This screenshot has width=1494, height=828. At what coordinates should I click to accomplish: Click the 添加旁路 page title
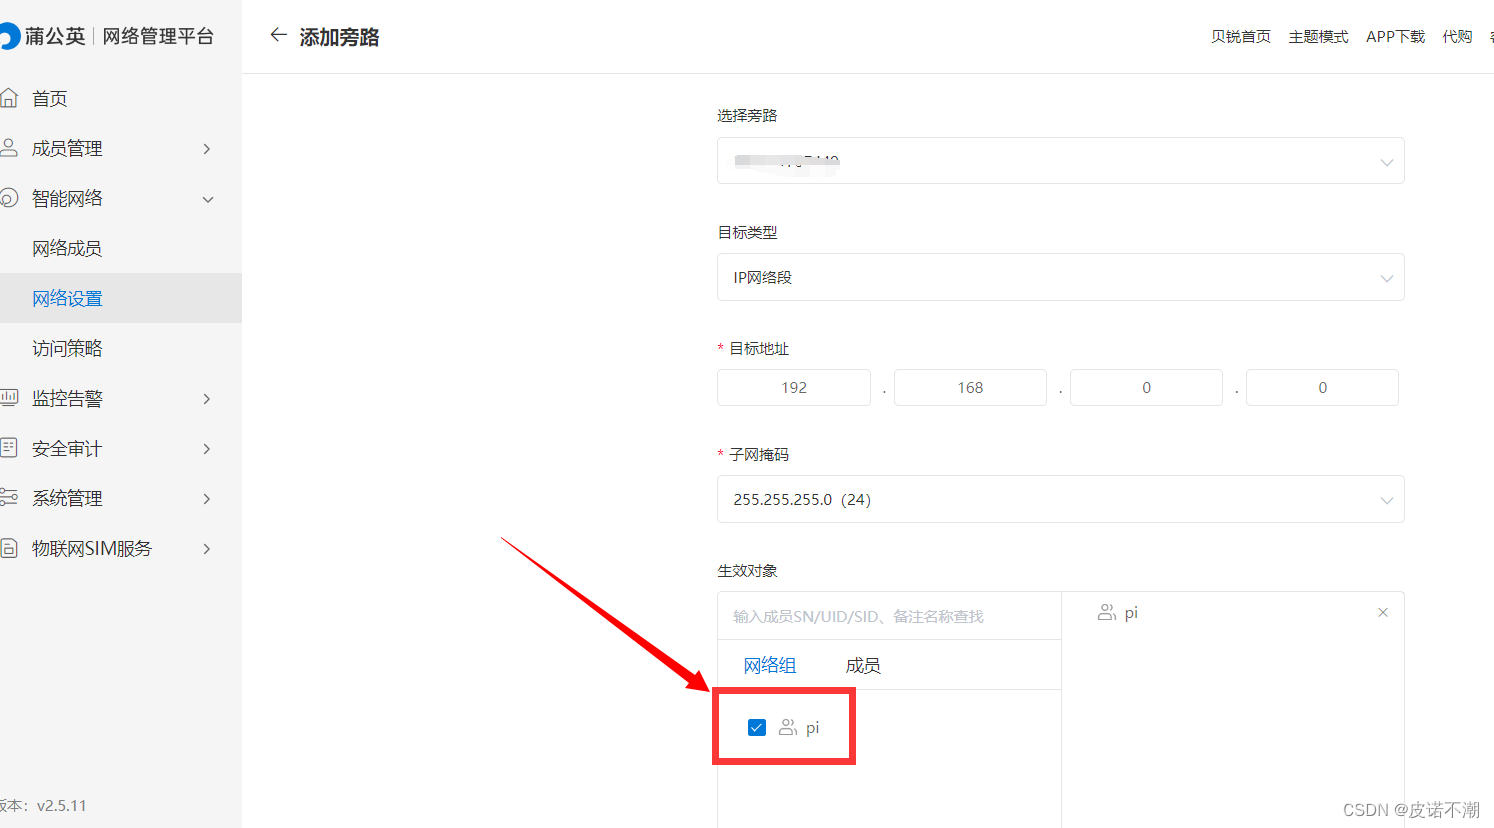point(339,37)
